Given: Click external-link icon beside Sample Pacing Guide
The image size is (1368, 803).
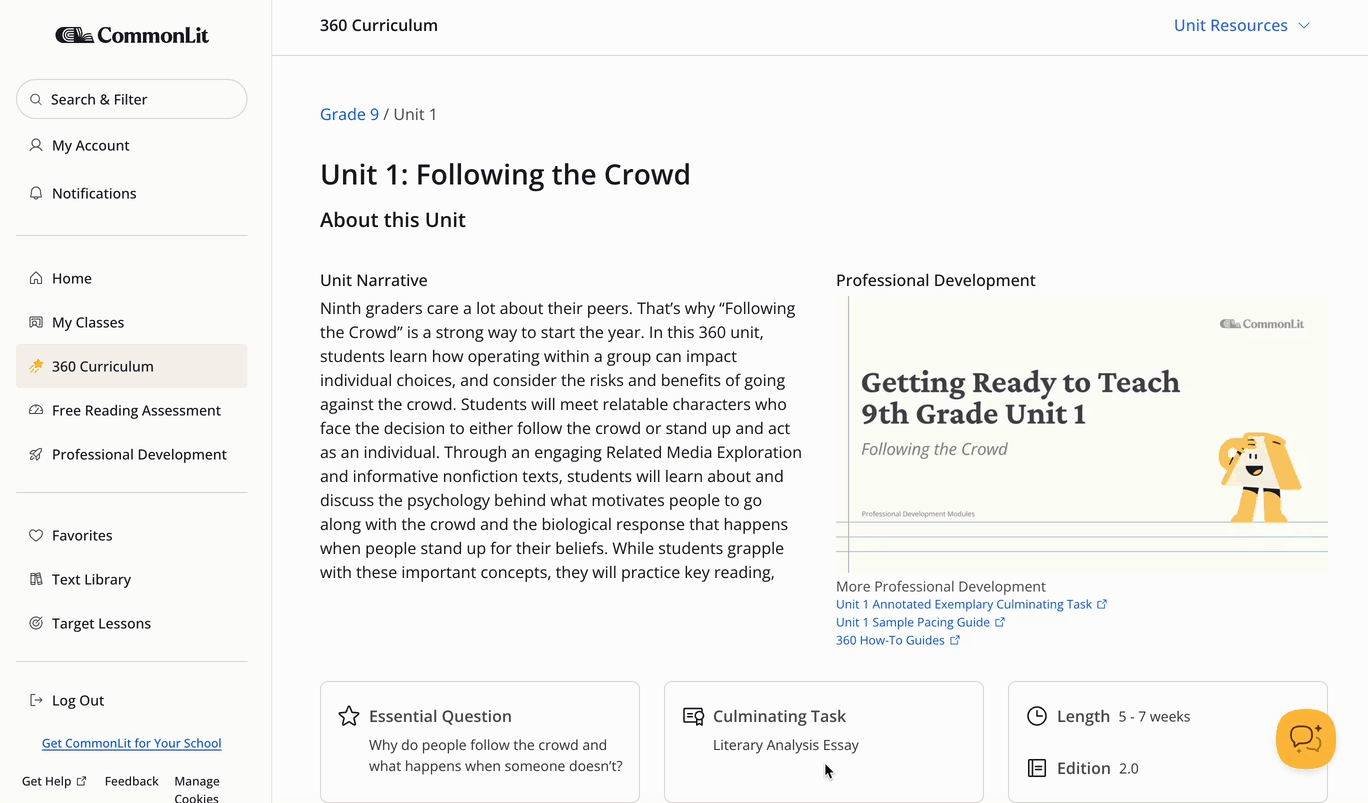Looking at the screenshot, I should (x=1000, y=622).
